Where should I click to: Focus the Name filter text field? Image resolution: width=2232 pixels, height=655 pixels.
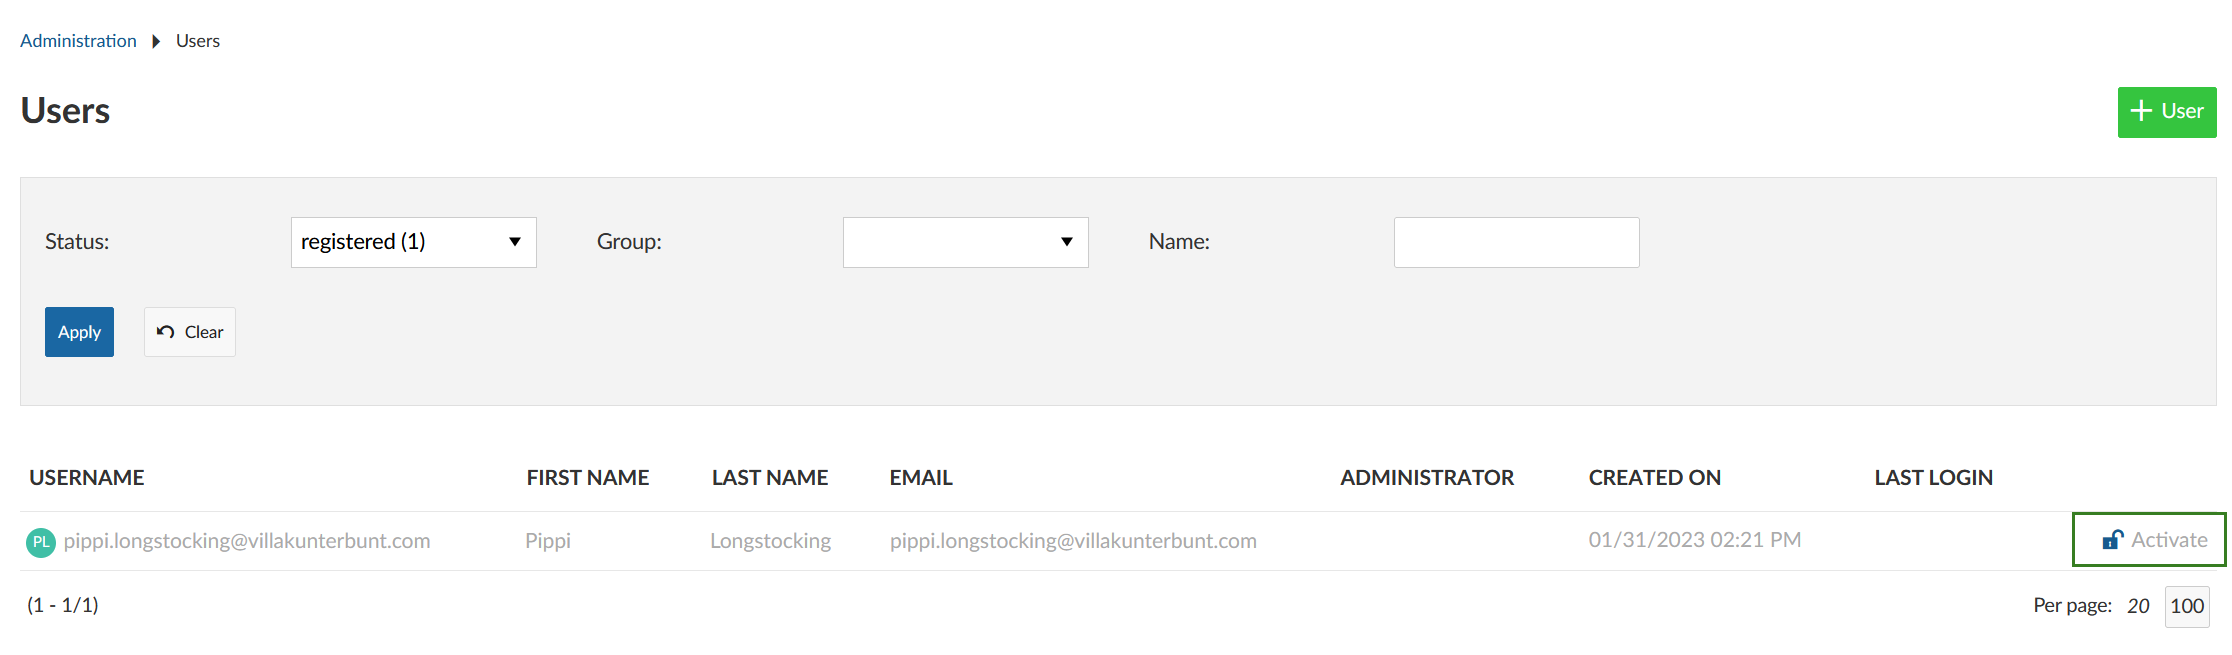tap(1516, 242)
